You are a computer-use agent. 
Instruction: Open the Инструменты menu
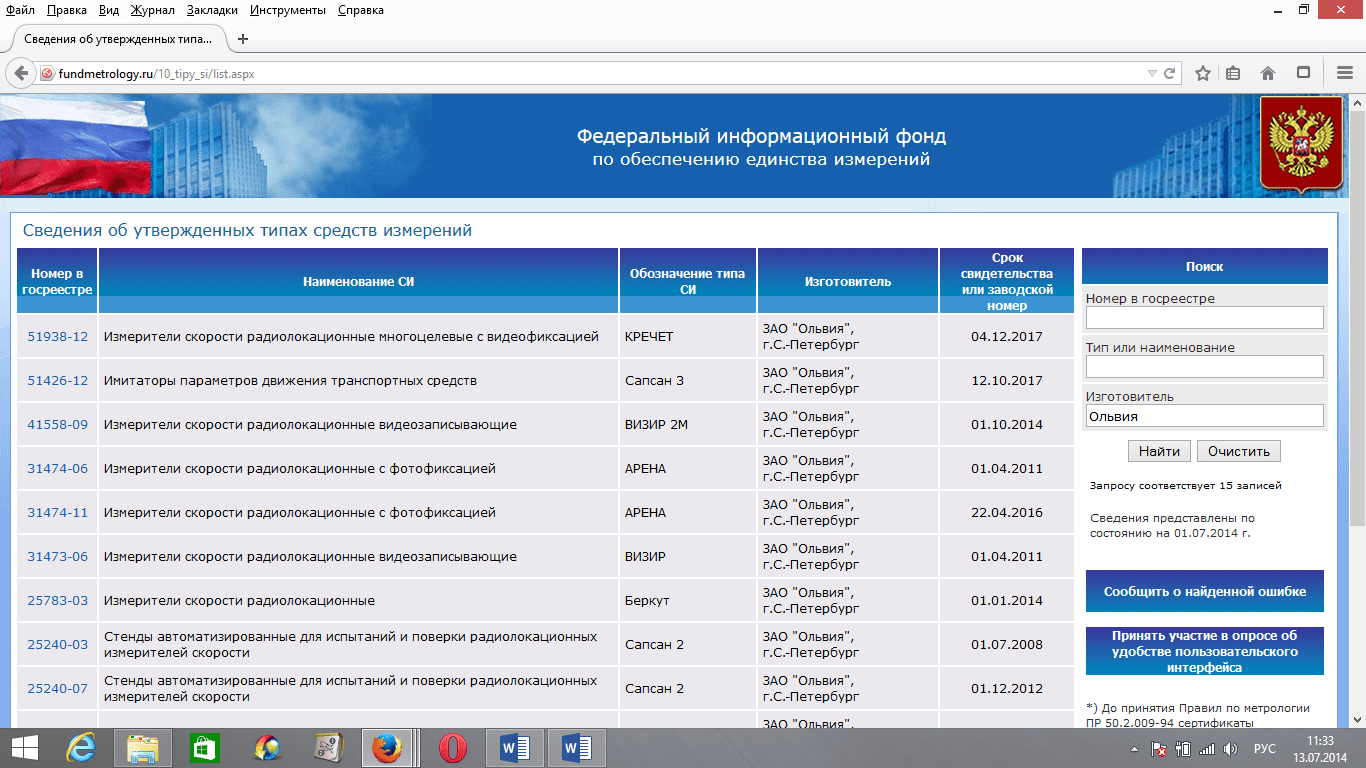coord(288,10)
